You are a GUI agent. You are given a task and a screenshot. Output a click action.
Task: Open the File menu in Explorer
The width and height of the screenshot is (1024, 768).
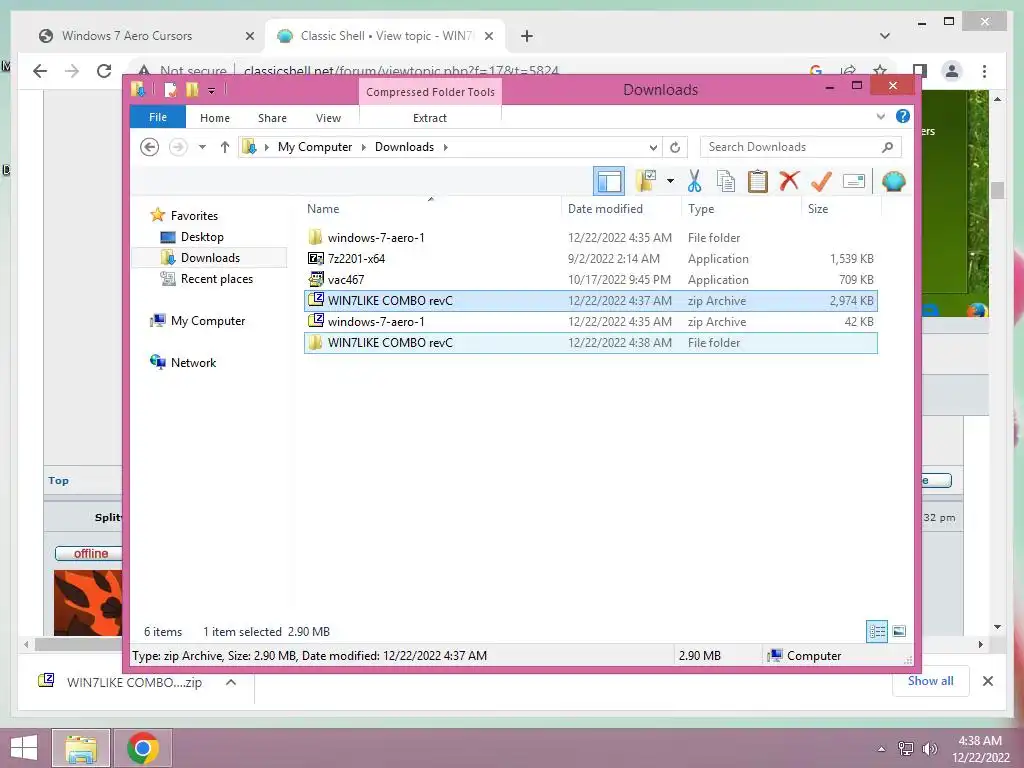click(x=157, y=117)
